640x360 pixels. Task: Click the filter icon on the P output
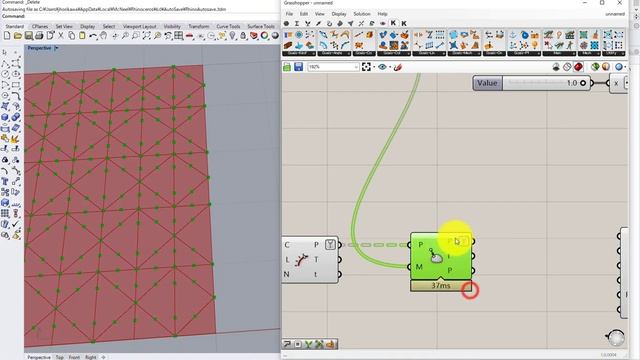[330, 244]
